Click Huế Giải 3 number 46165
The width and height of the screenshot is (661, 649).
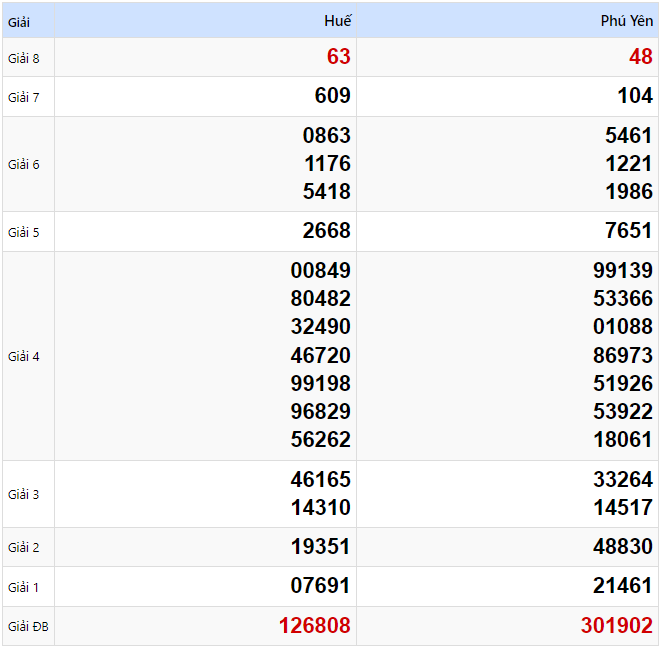click(321, 480)
